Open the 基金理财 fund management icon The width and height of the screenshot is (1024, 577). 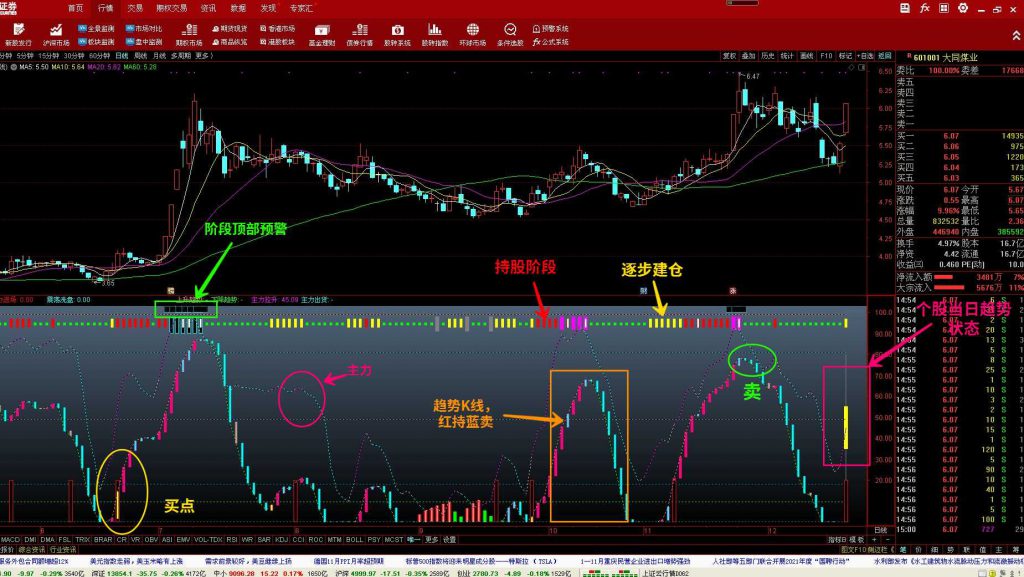tap(322, 34)
